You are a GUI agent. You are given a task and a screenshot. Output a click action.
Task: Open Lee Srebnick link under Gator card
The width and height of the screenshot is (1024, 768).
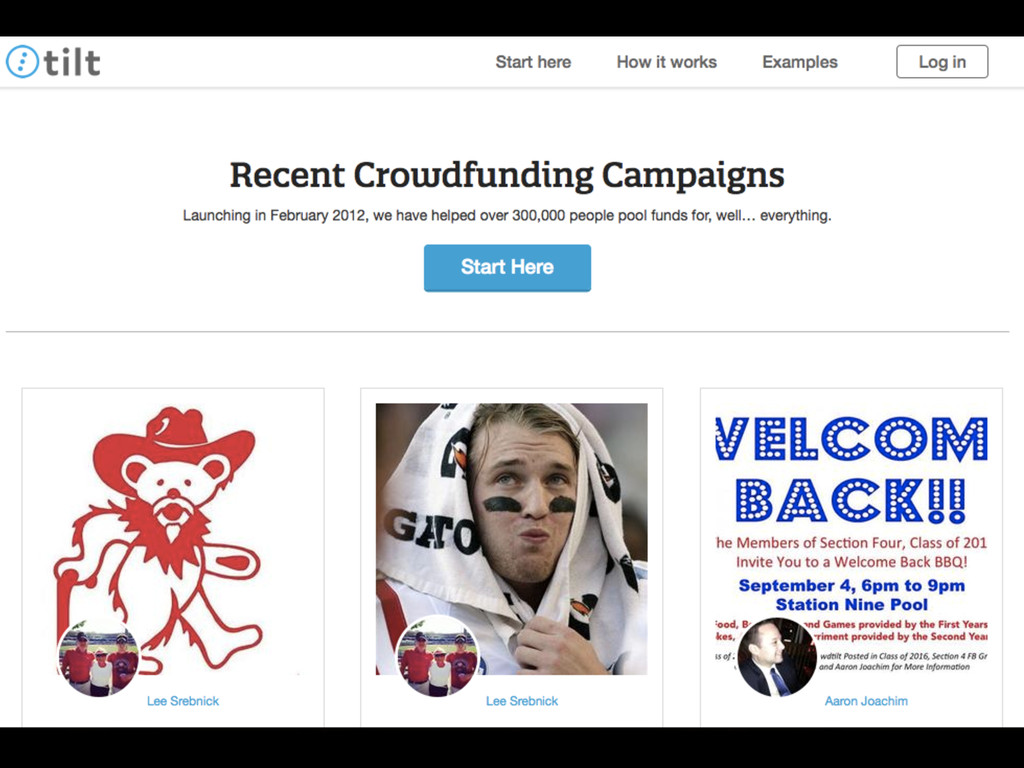pyautogui.click(x=522, y=701)
